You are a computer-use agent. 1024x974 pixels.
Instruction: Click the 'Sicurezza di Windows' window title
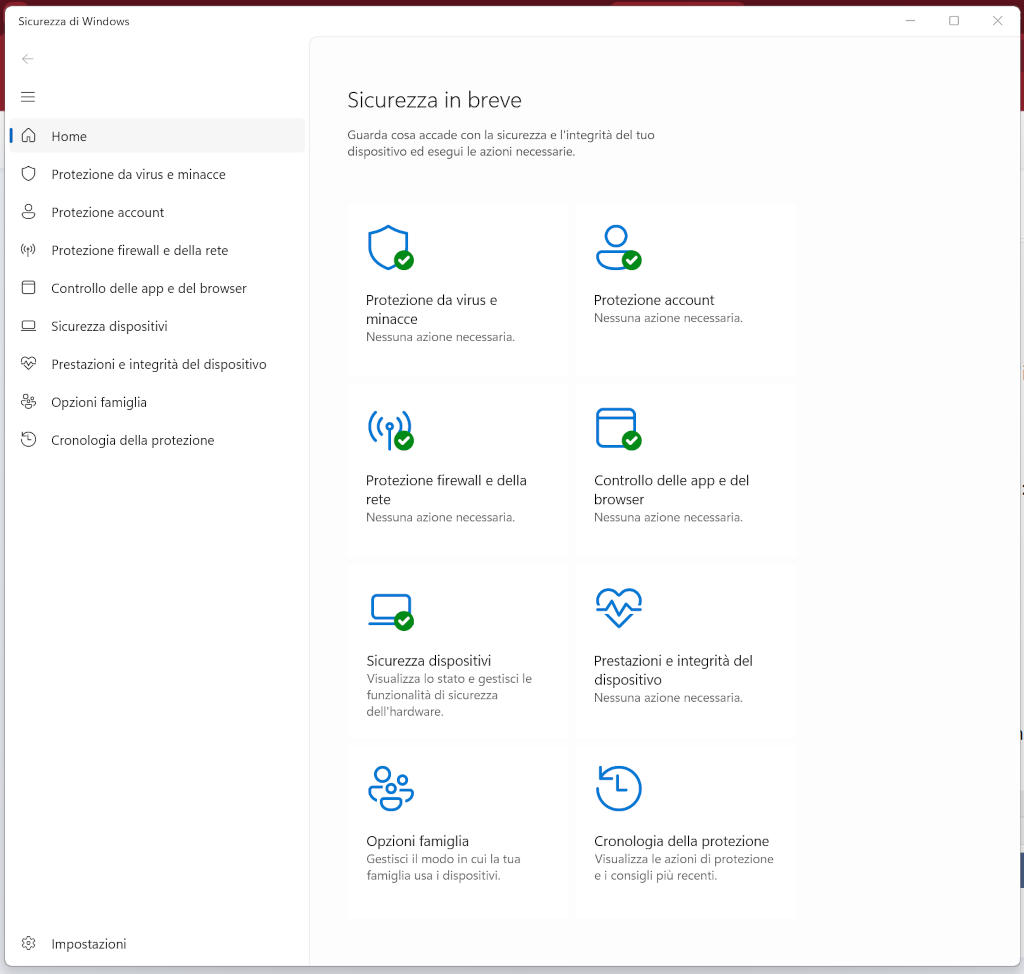(74, 22)
